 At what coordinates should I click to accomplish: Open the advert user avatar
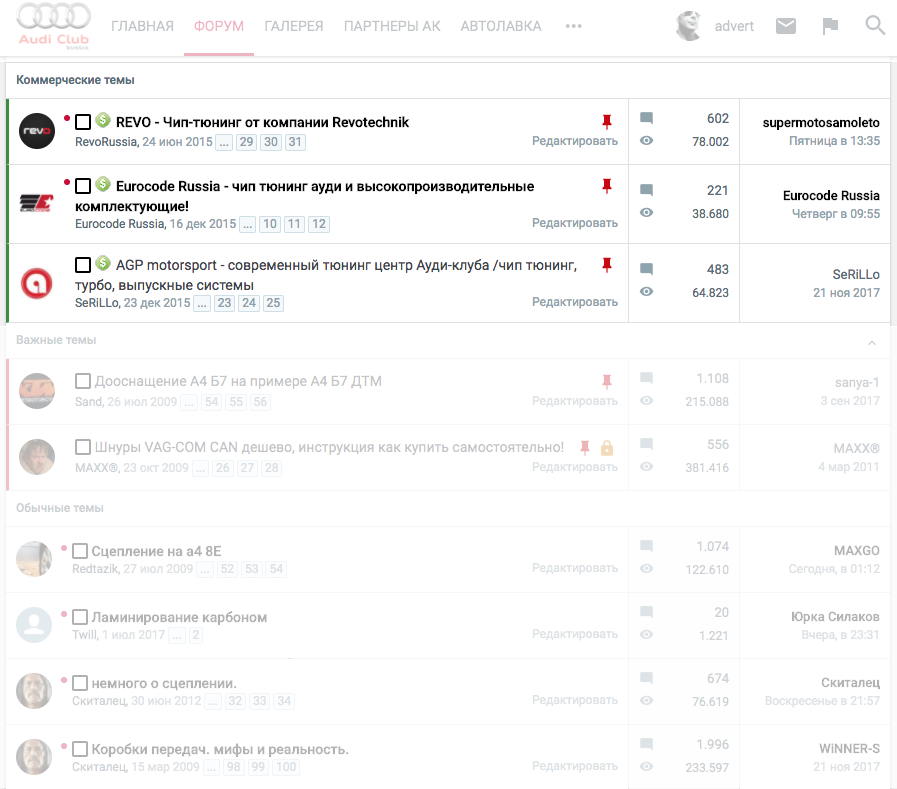click(688, 26)
